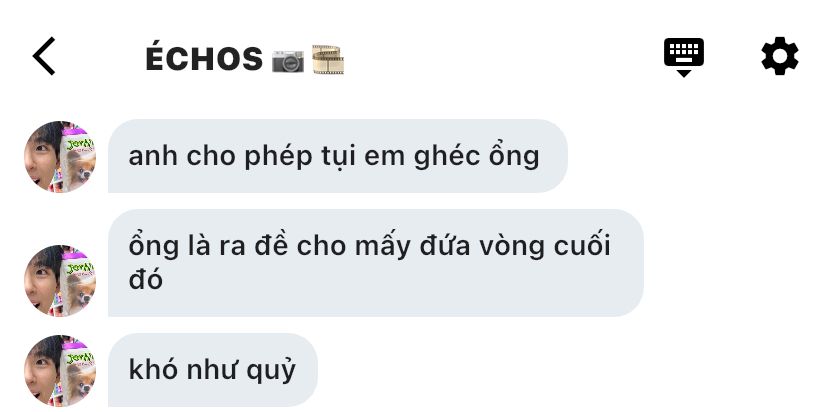Click the camera emoji in the title
Viewport: 828px width, 412px height.
[288, 61]
